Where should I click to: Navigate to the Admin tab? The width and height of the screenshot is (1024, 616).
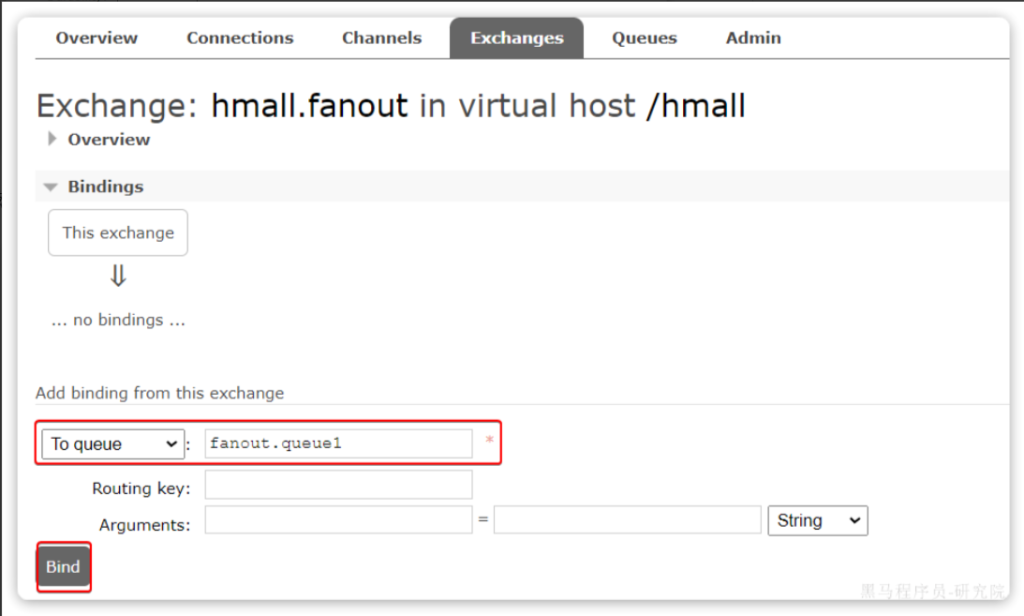pyautogui.click(x=753, y=38)
